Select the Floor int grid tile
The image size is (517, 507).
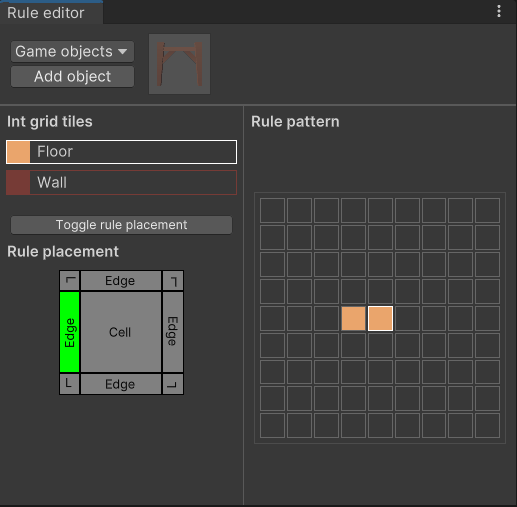[121, 152]
